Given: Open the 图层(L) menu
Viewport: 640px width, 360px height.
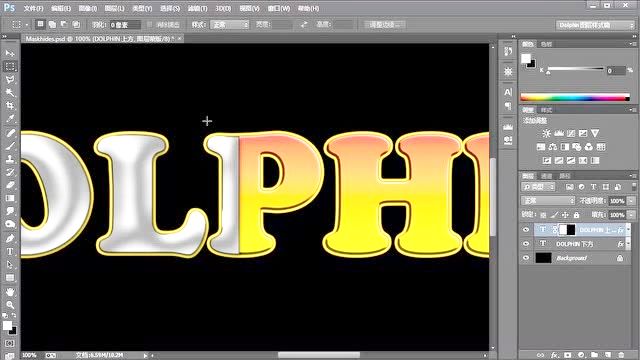Looking at the screenshot, I should click(x=114, y=8).
